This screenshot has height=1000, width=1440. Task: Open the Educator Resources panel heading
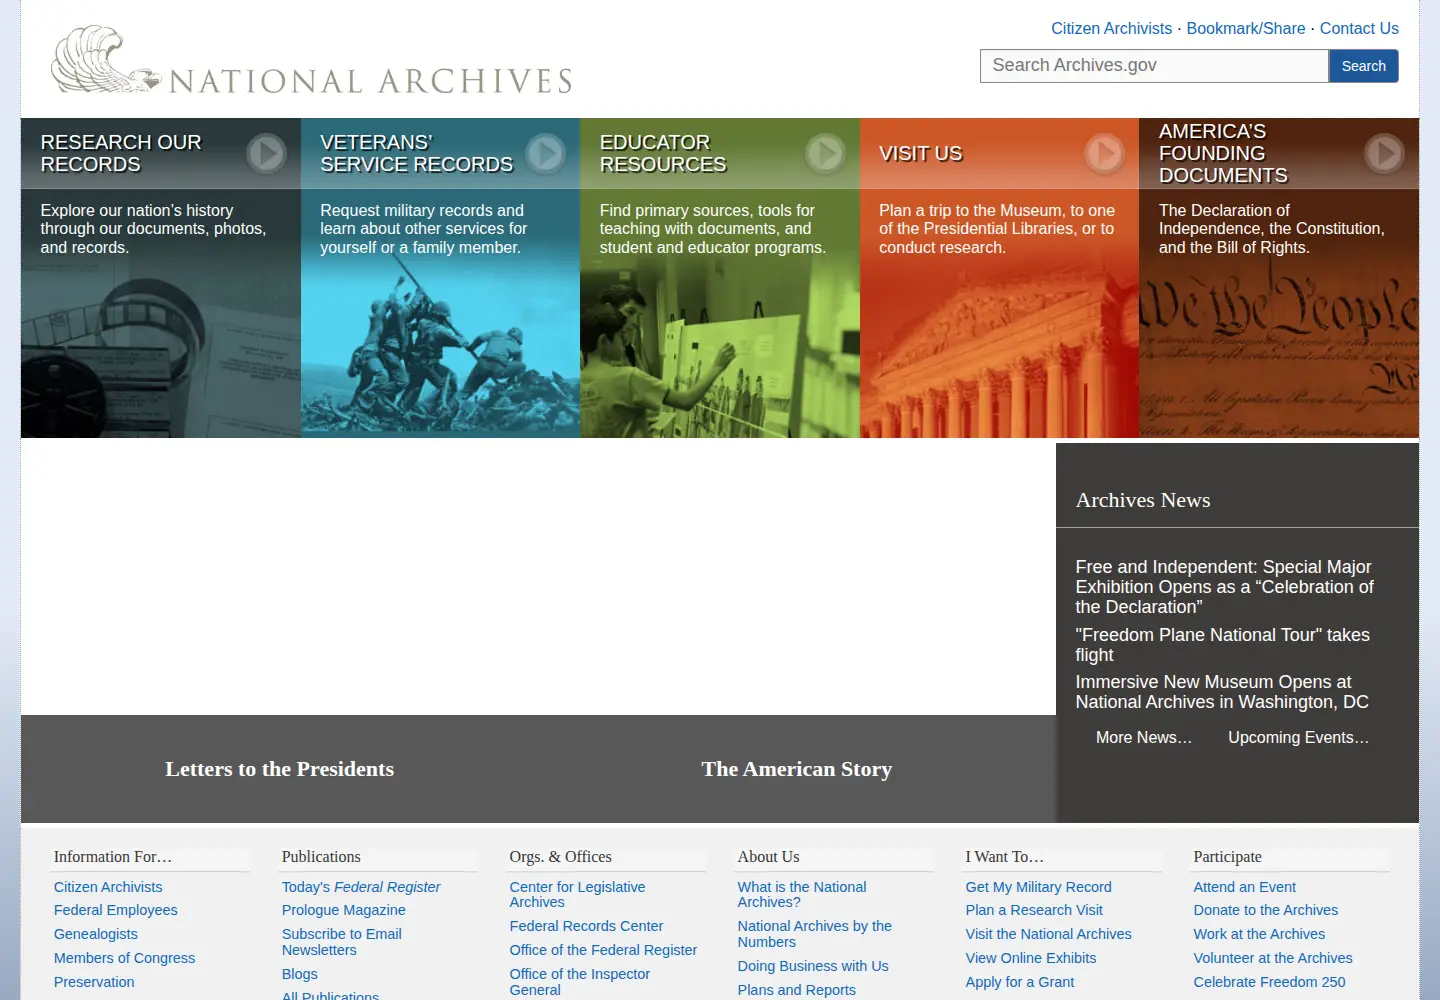point(663,154)
